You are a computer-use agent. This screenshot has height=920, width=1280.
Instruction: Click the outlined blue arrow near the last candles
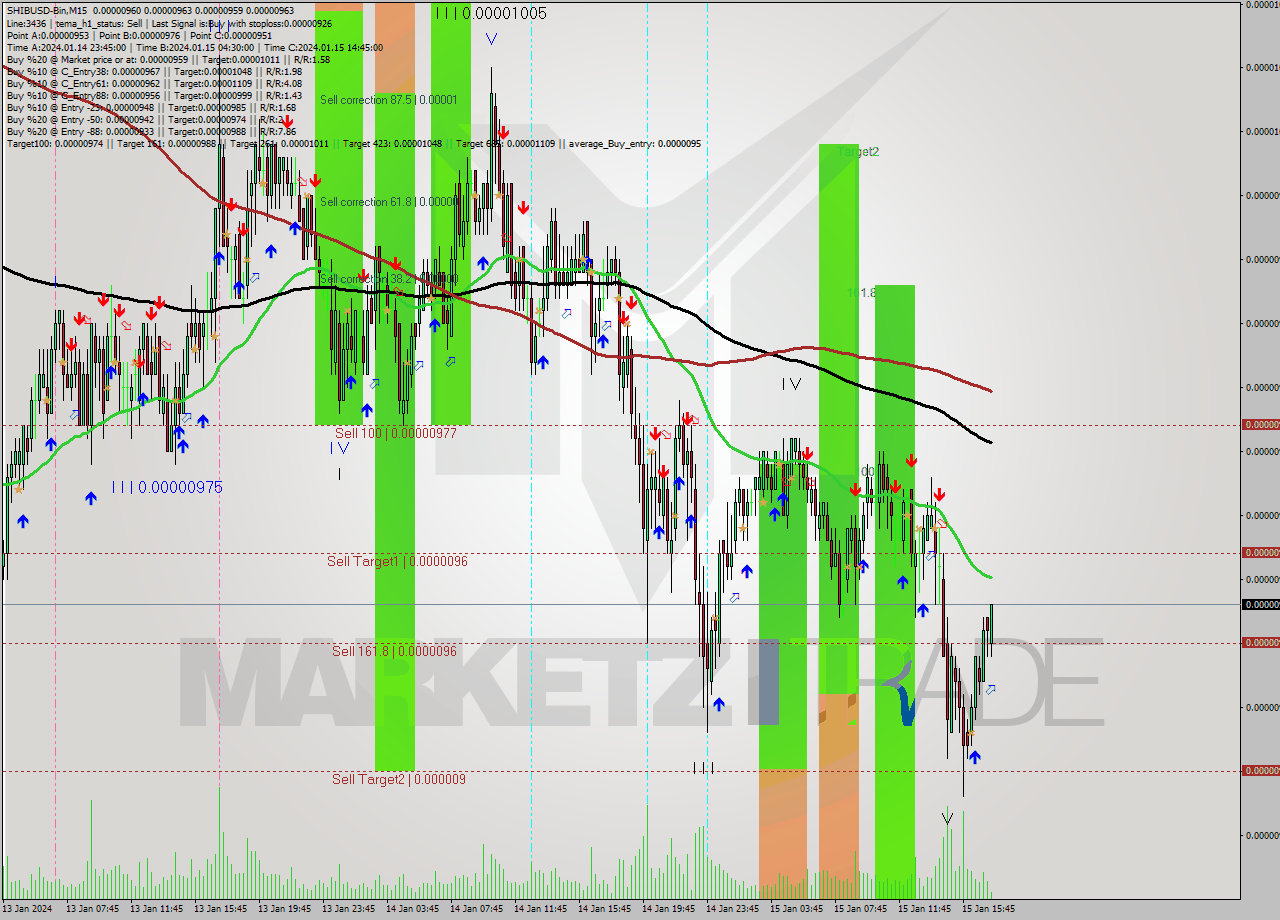pos(990,690)
